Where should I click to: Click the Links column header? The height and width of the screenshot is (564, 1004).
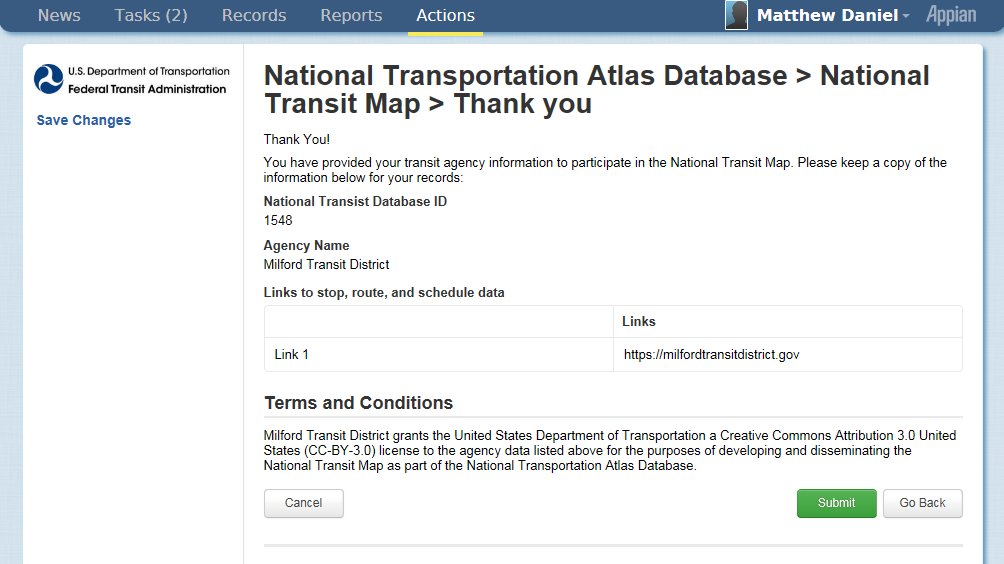point(639,322)
